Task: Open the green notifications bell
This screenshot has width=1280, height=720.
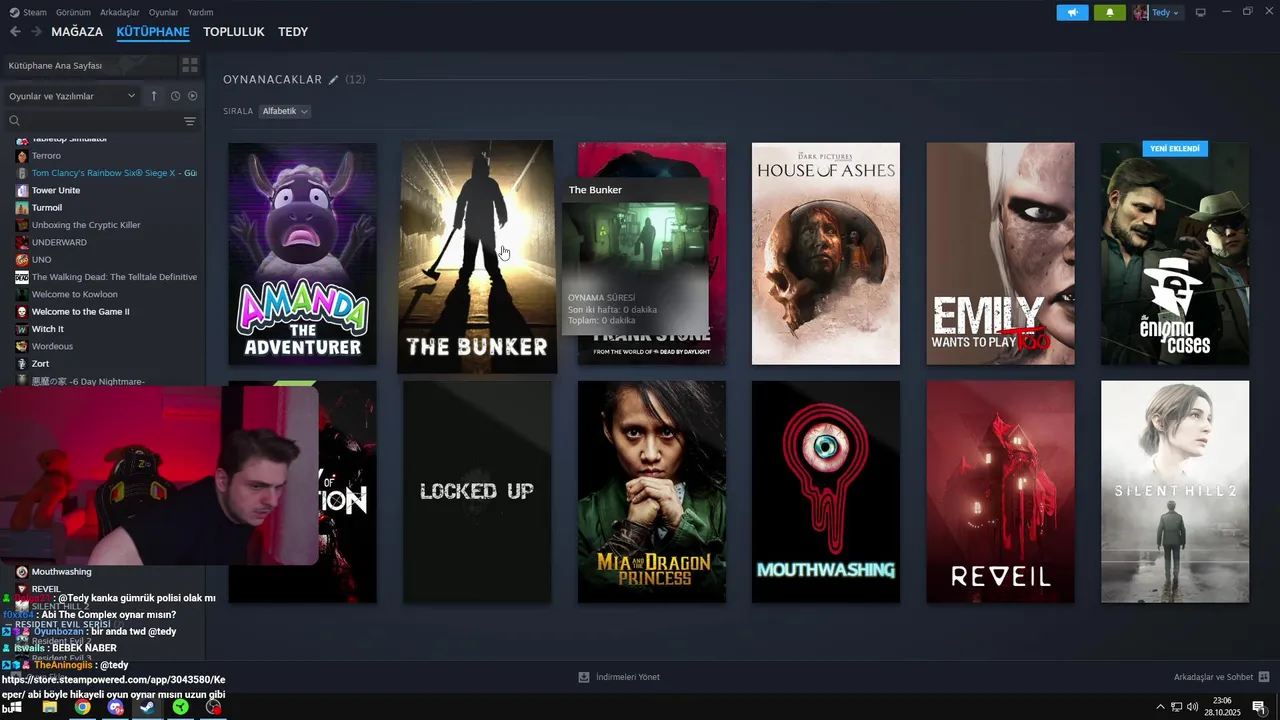Action: tap(1110, 13)
